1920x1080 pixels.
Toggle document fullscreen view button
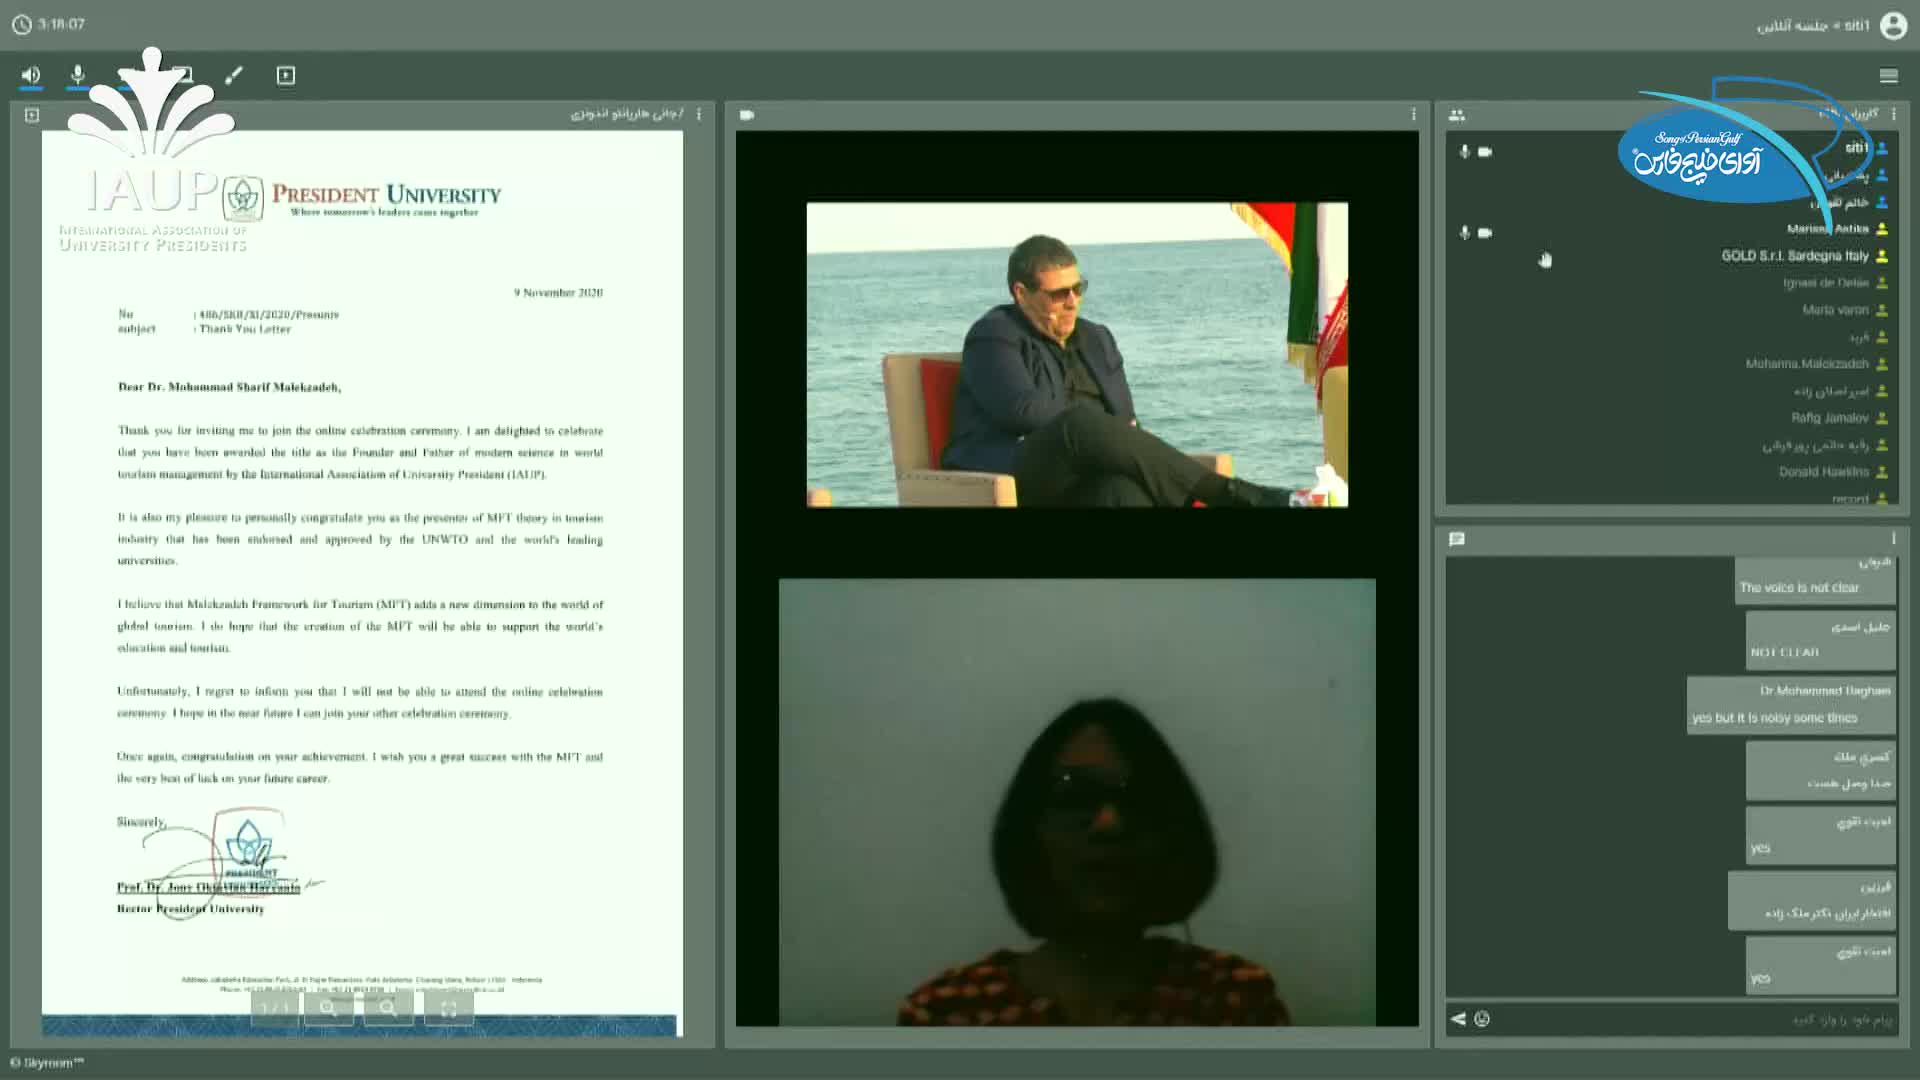point(449,1008)
